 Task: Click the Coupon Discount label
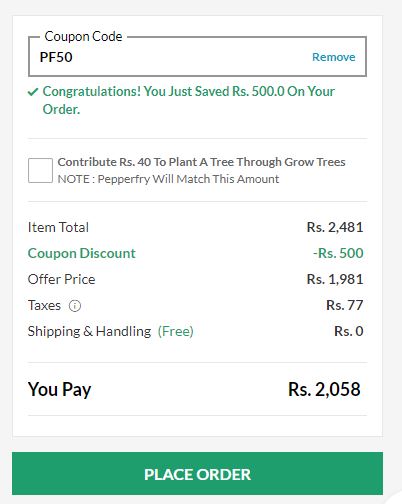pyautogui.click(x=82, y=253)
